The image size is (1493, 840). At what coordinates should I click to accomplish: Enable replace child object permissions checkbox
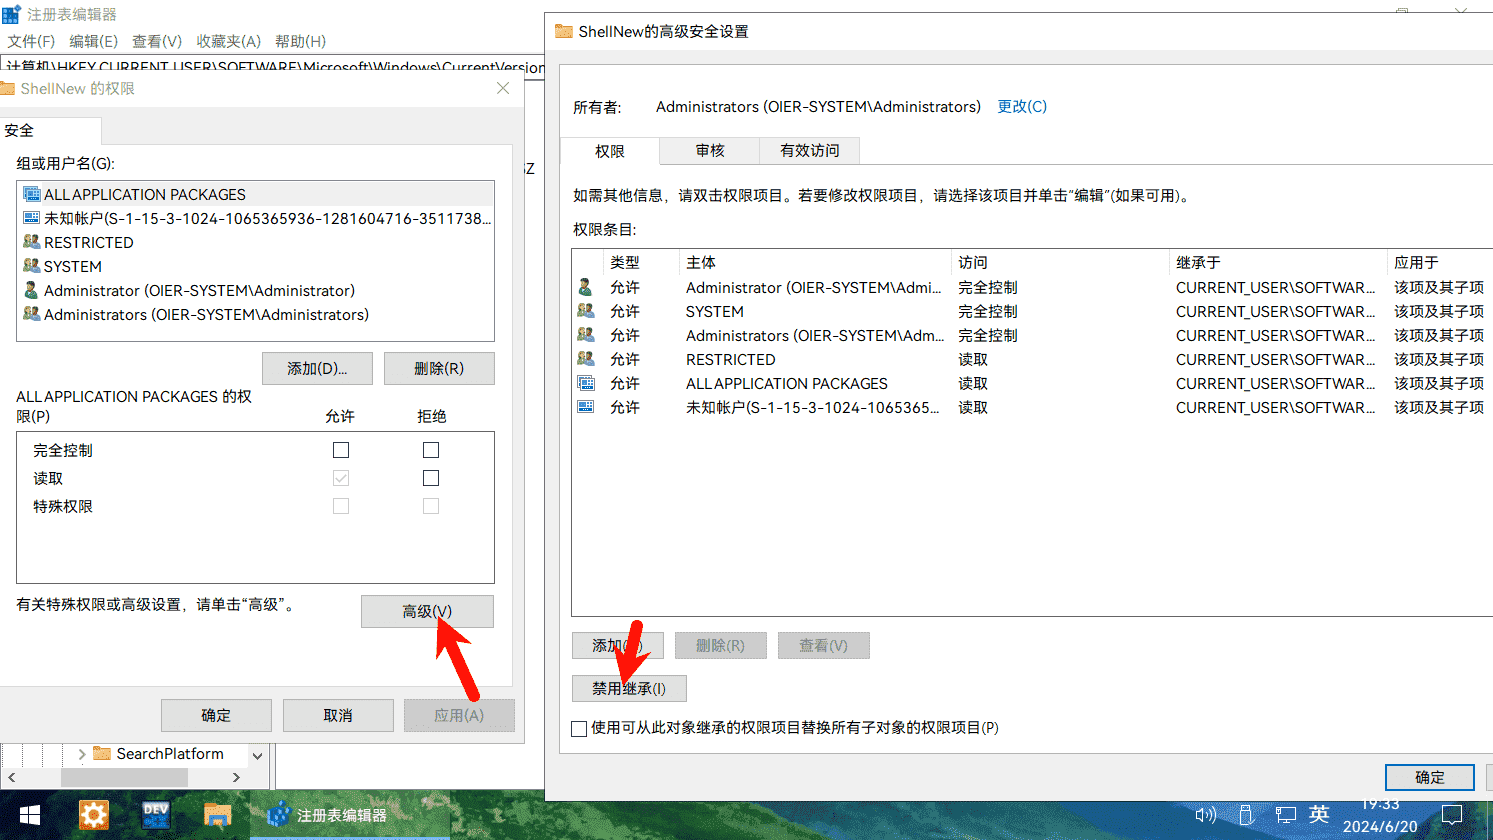(x=579, y=729)
